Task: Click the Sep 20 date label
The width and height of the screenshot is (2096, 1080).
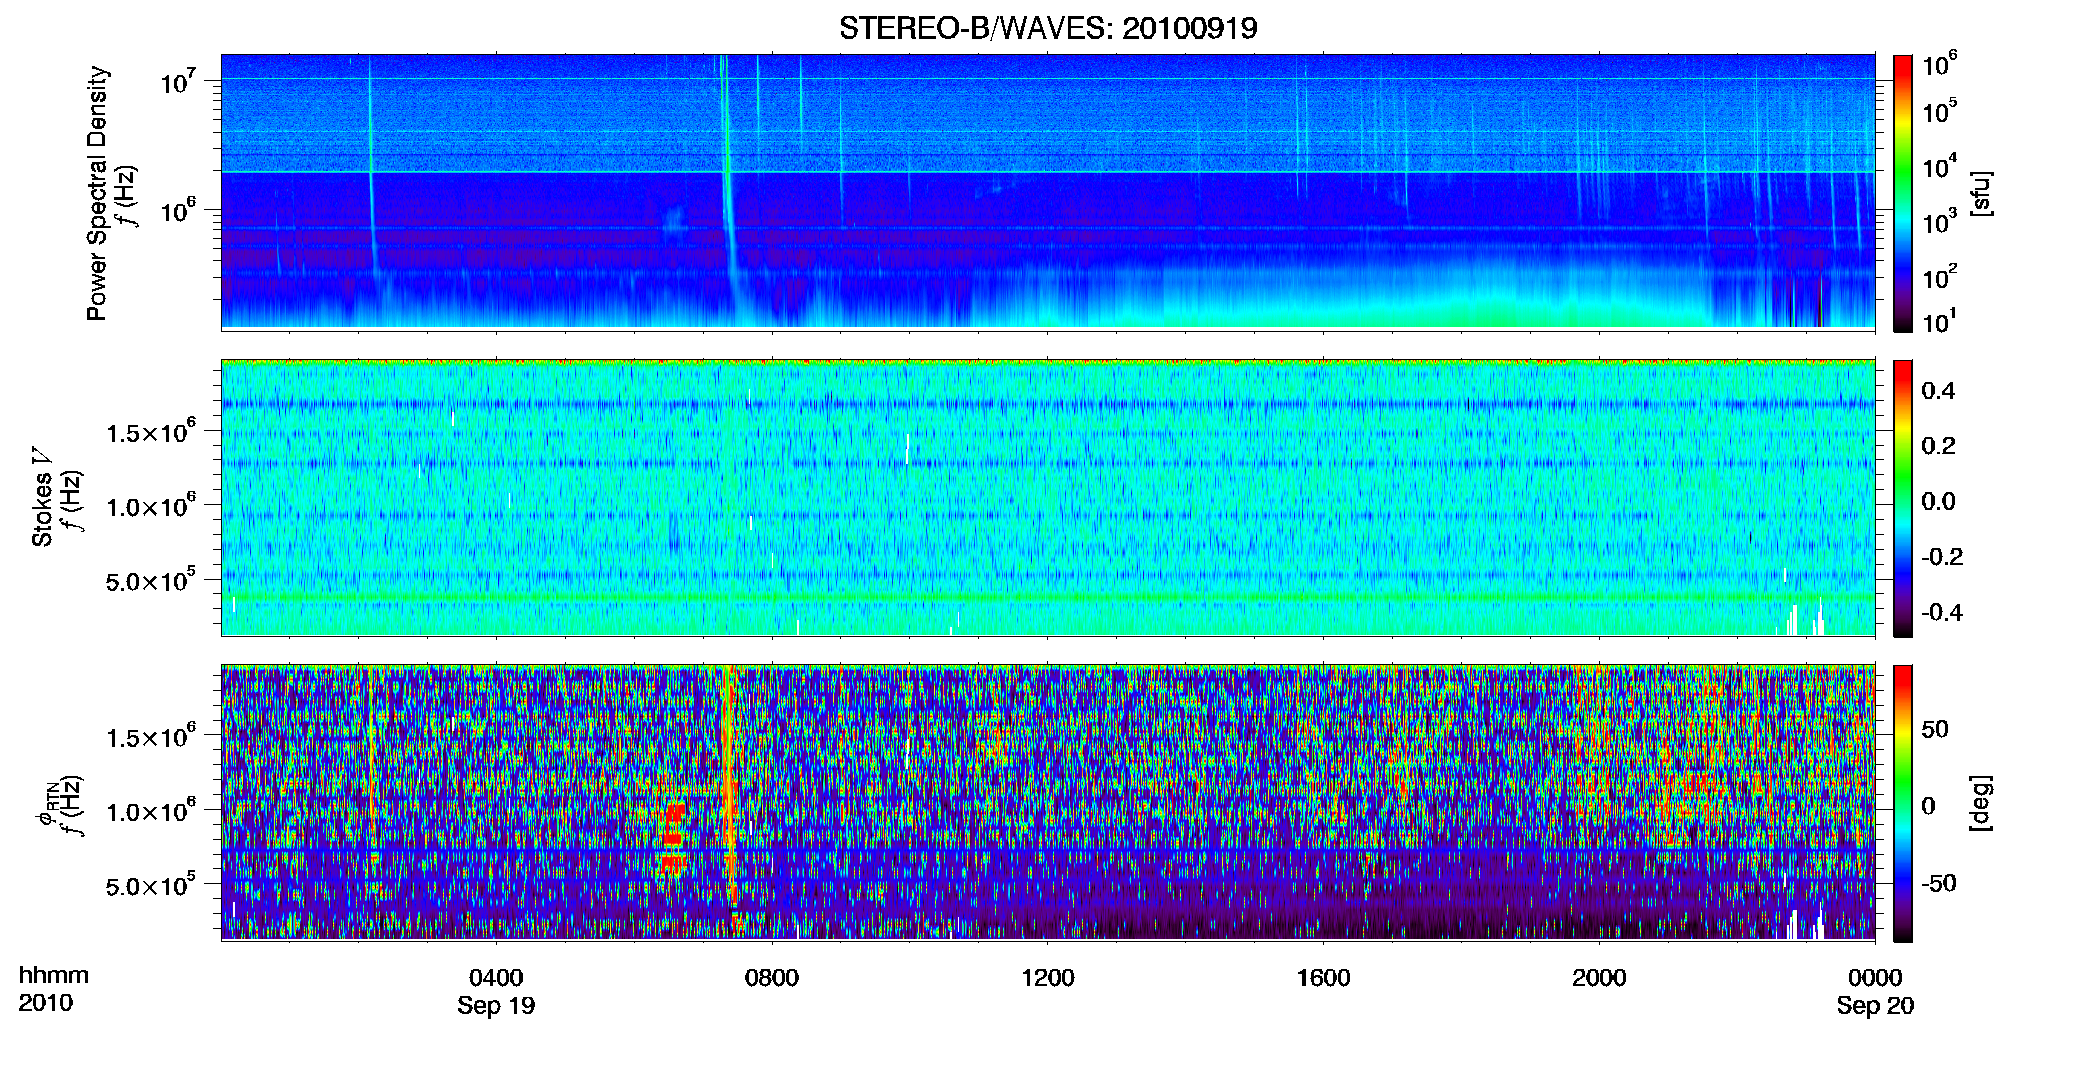Action: [x=1875, y=1006]
